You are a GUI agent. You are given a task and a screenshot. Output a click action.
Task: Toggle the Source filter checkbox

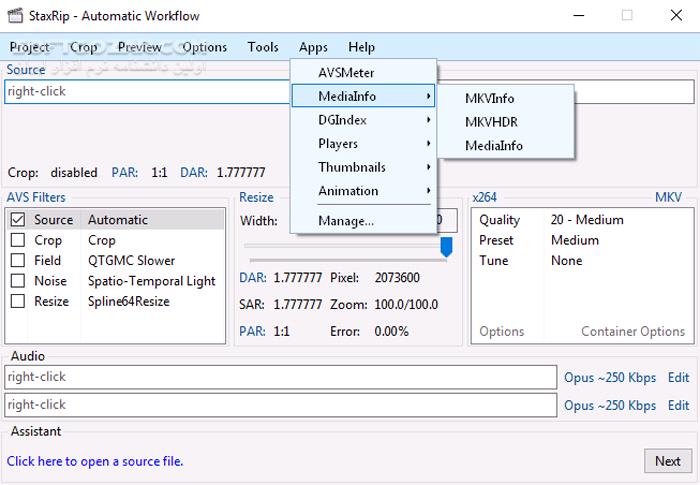pos(17,220)
